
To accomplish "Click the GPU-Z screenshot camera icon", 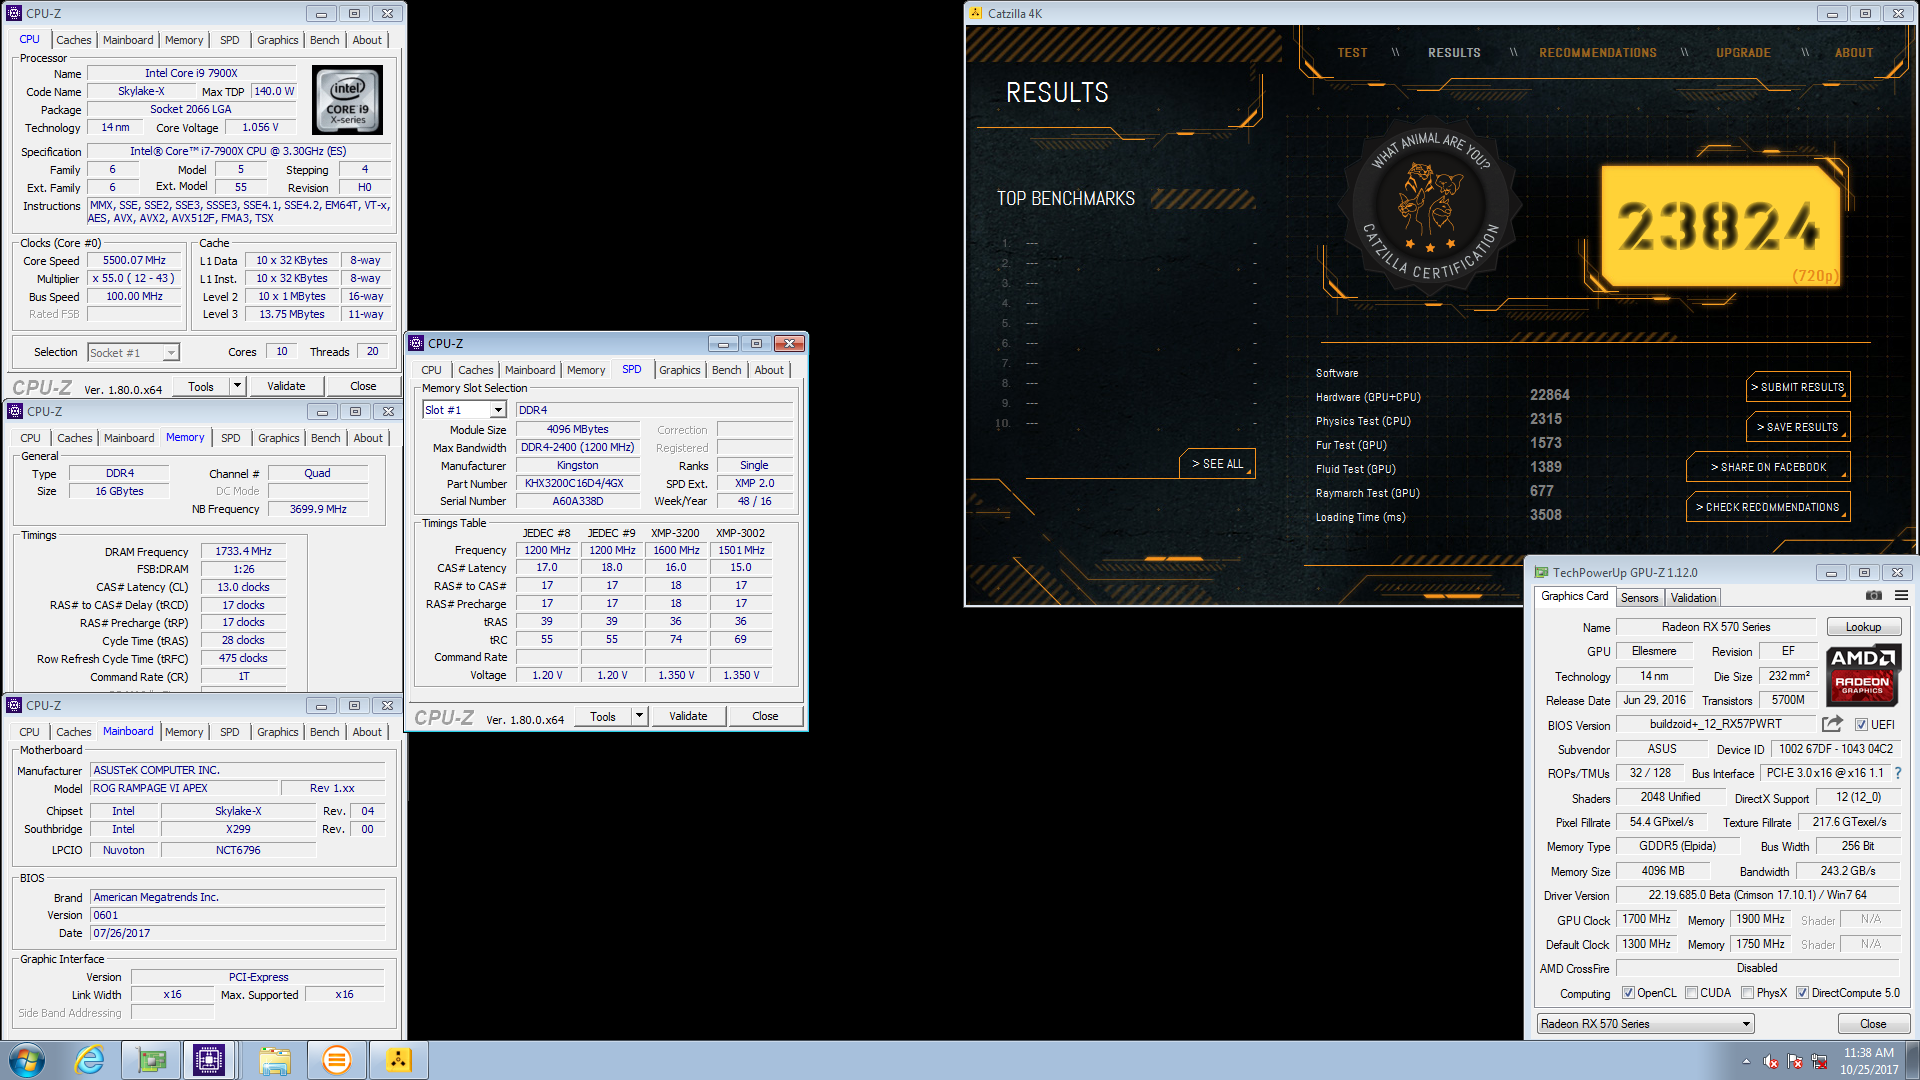I will pyautogui.click(x=1873, y=596).
